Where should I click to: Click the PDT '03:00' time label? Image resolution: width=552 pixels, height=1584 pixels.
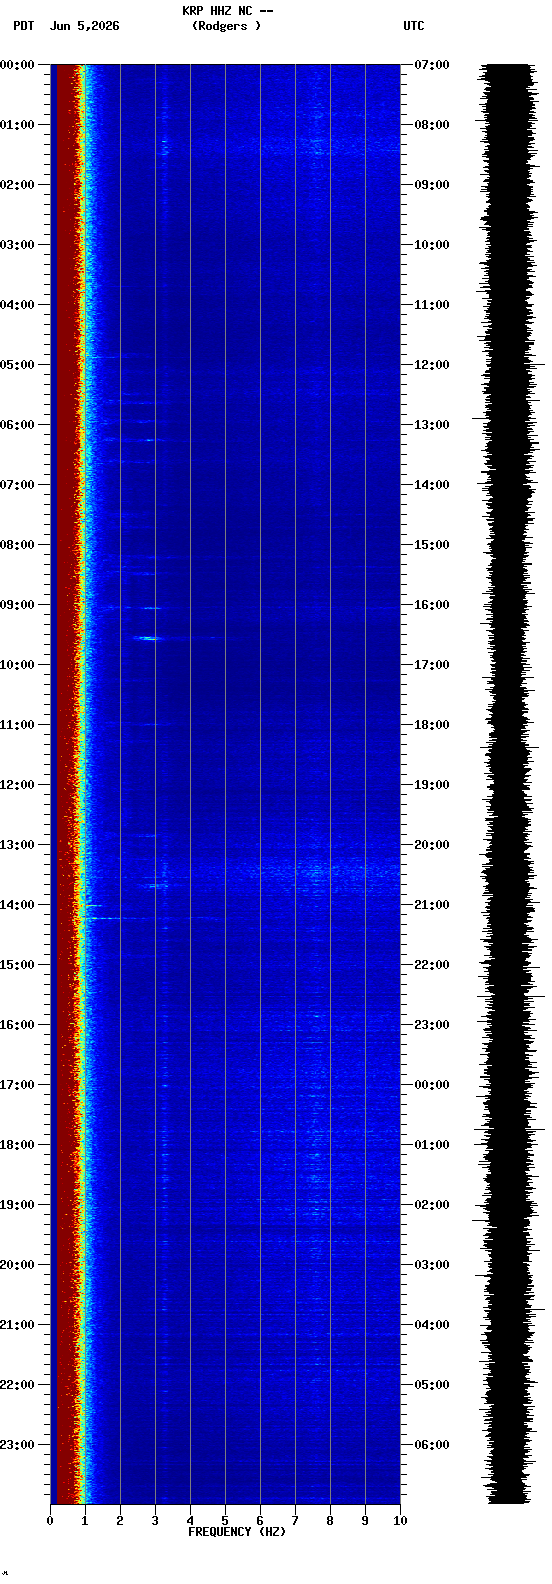17,245
